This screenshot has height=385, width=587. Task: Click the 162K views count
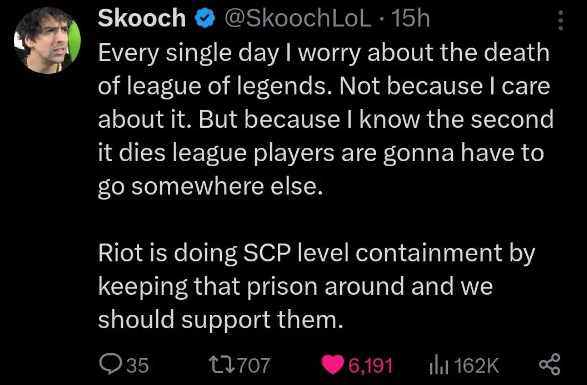pos(476,365)
